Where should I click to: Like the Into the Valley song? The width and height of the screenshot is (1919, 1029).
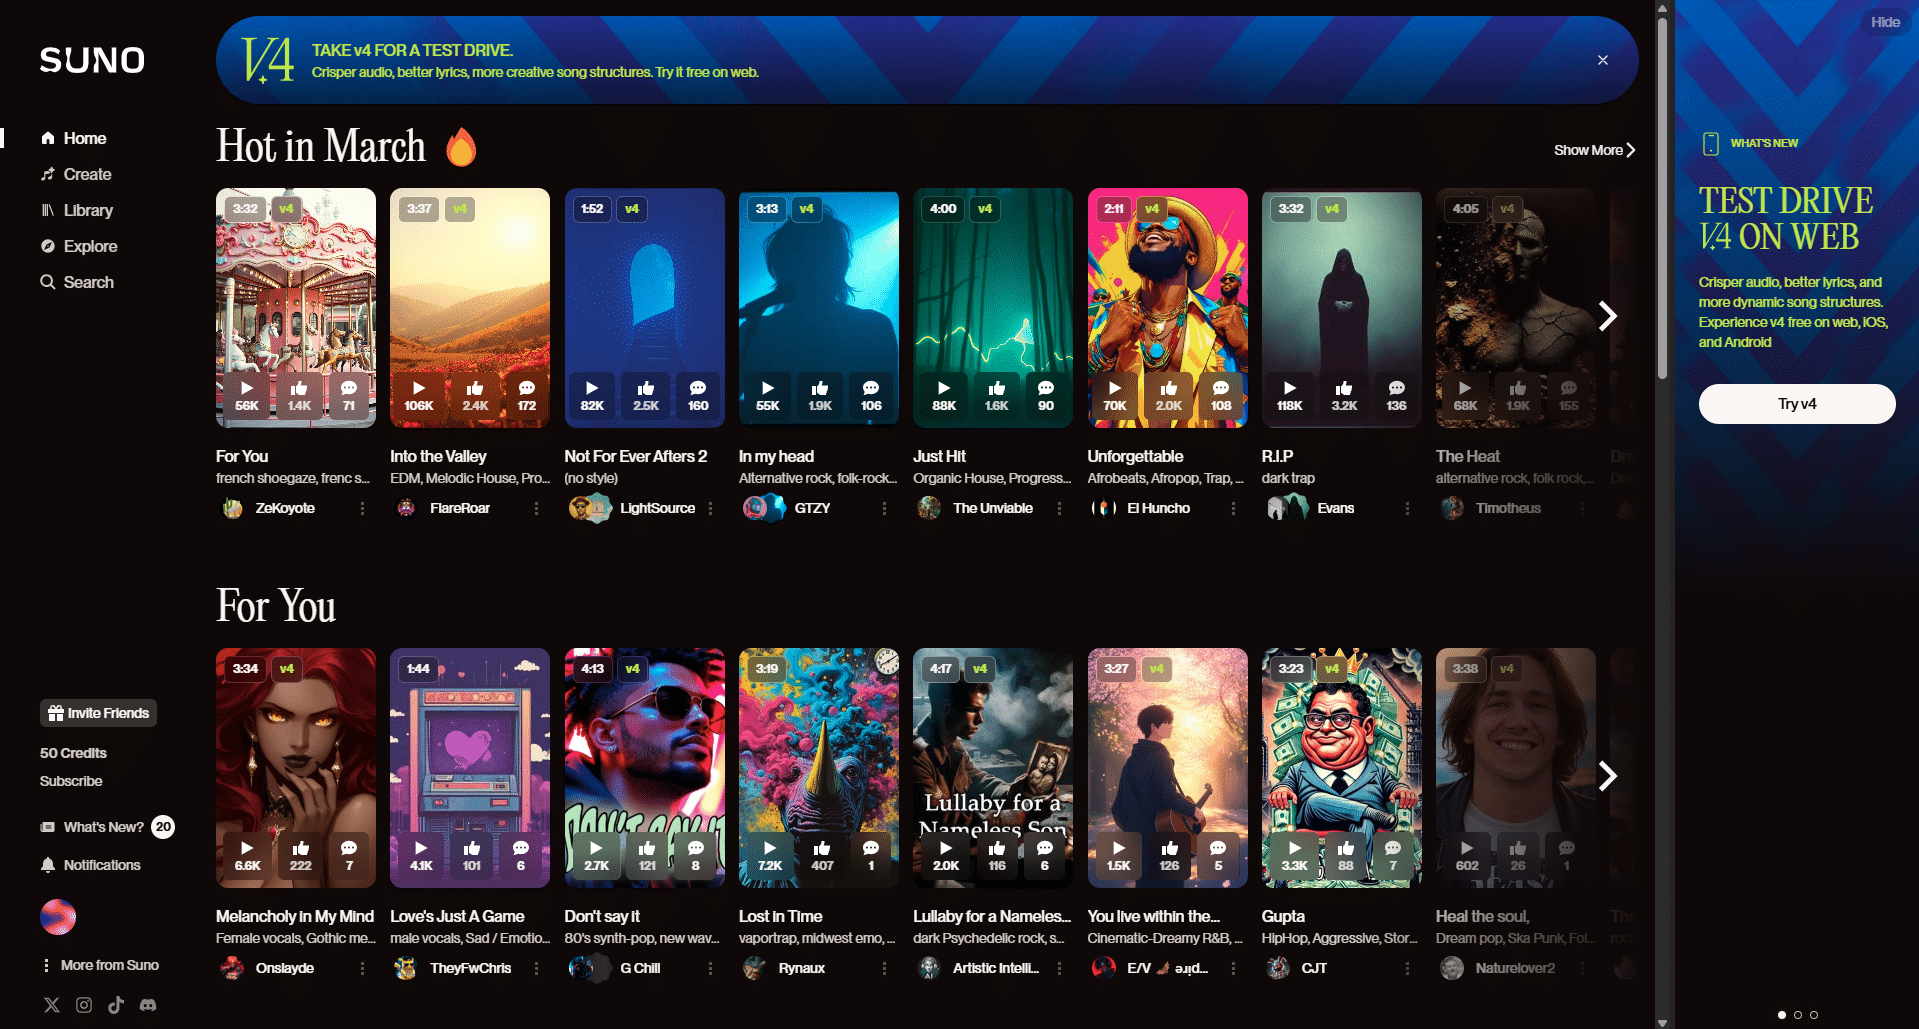tap(475, 396)
